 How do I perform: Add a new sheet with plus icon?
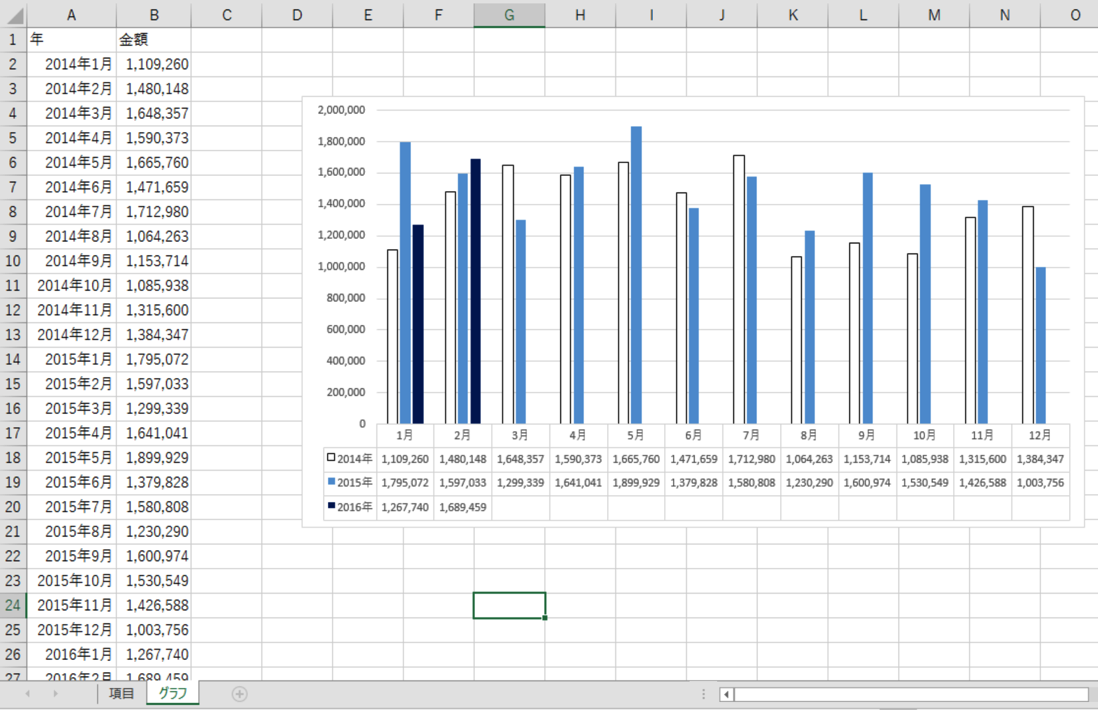click(x=239, y=694)
